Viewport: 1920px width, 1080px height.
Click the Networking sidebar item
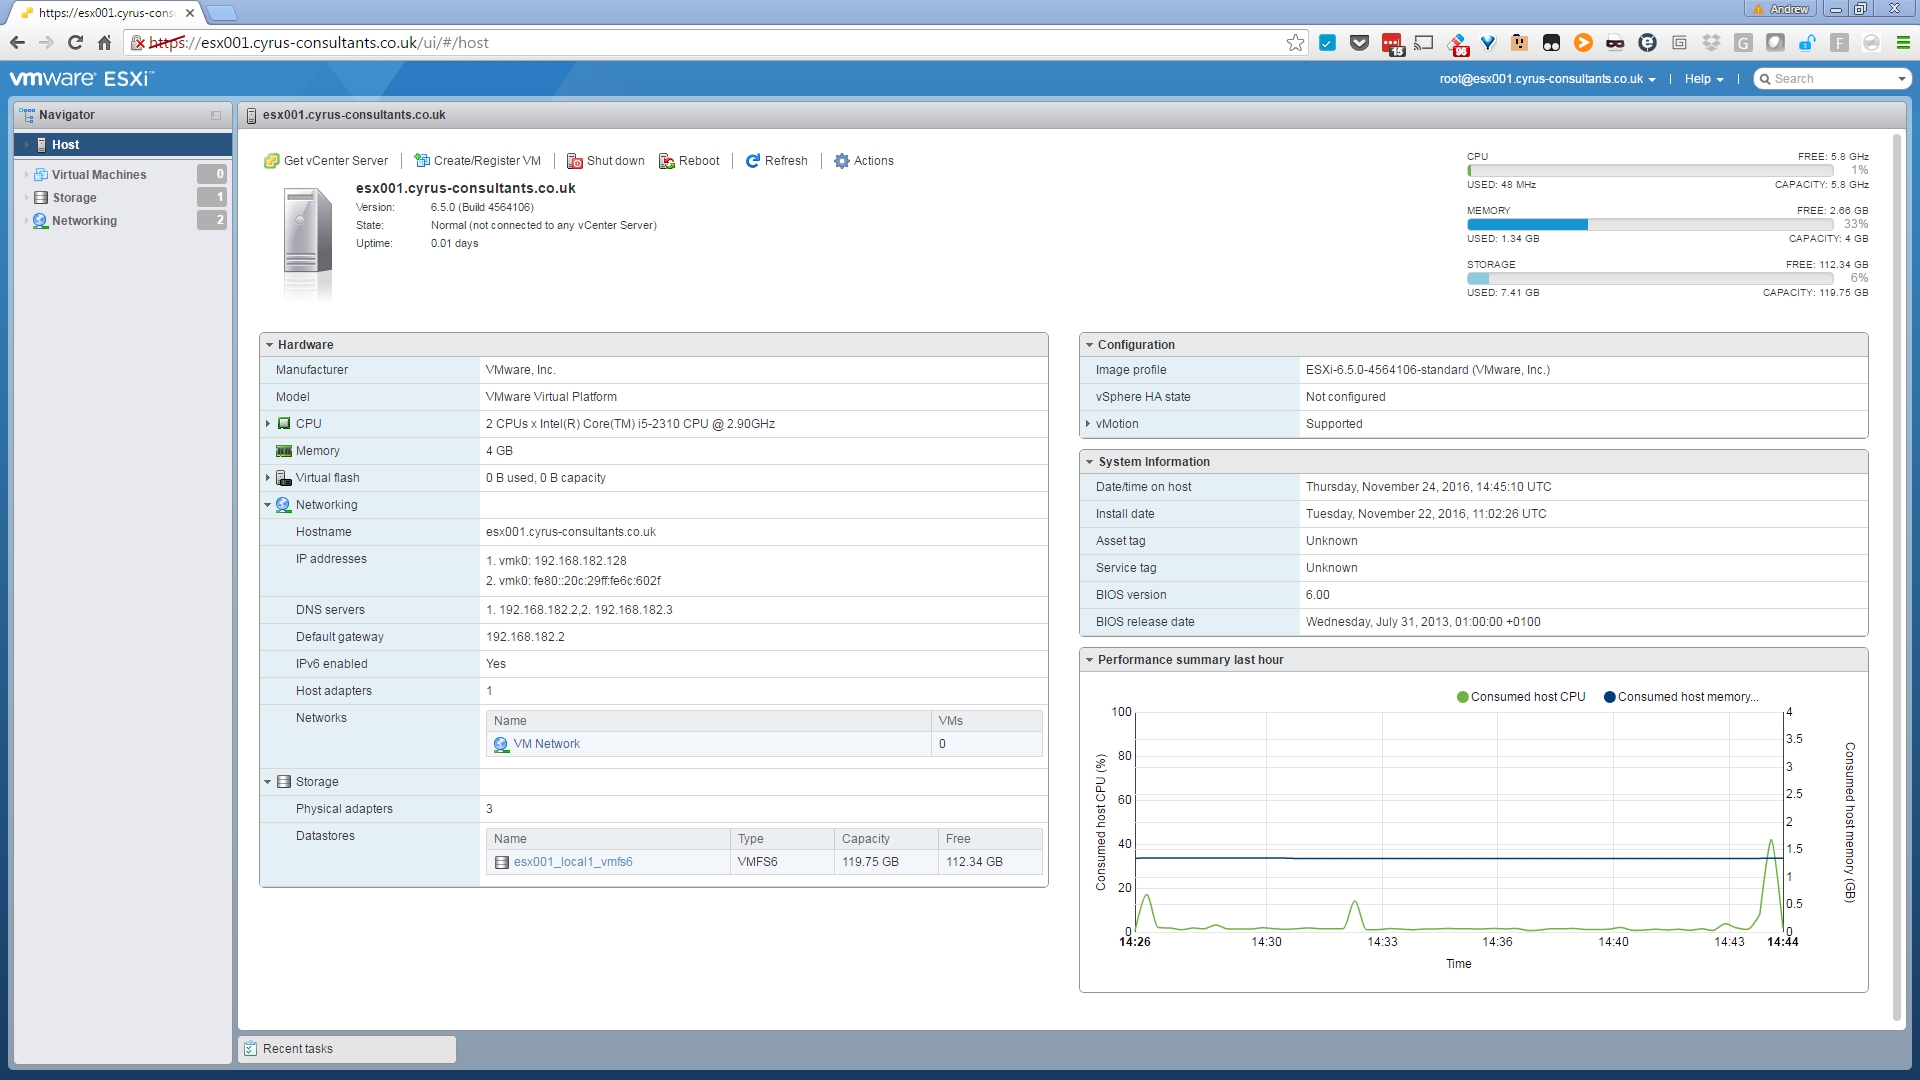[83, 220]
